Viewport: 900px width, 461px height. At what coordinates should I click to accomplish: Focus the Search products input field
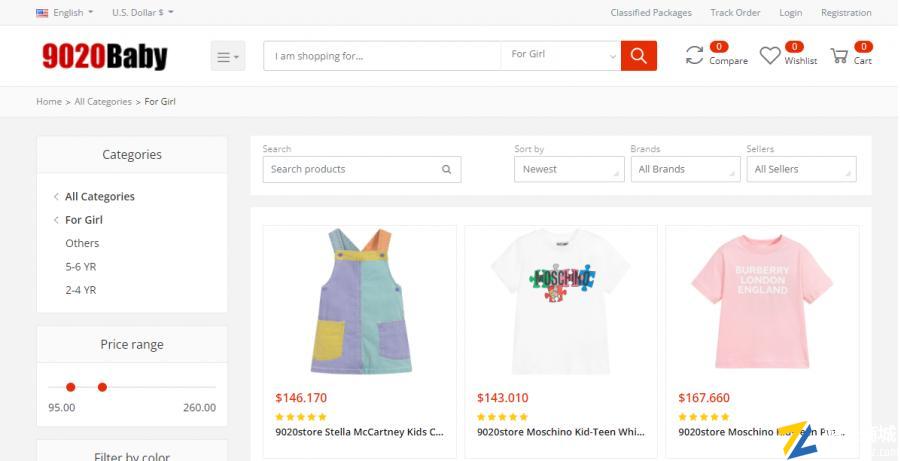point(362,169)
